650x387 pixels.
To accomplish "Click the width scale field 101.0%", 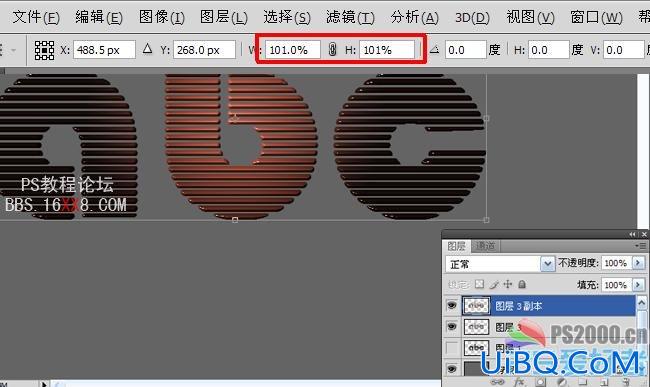I will (293, 50).
